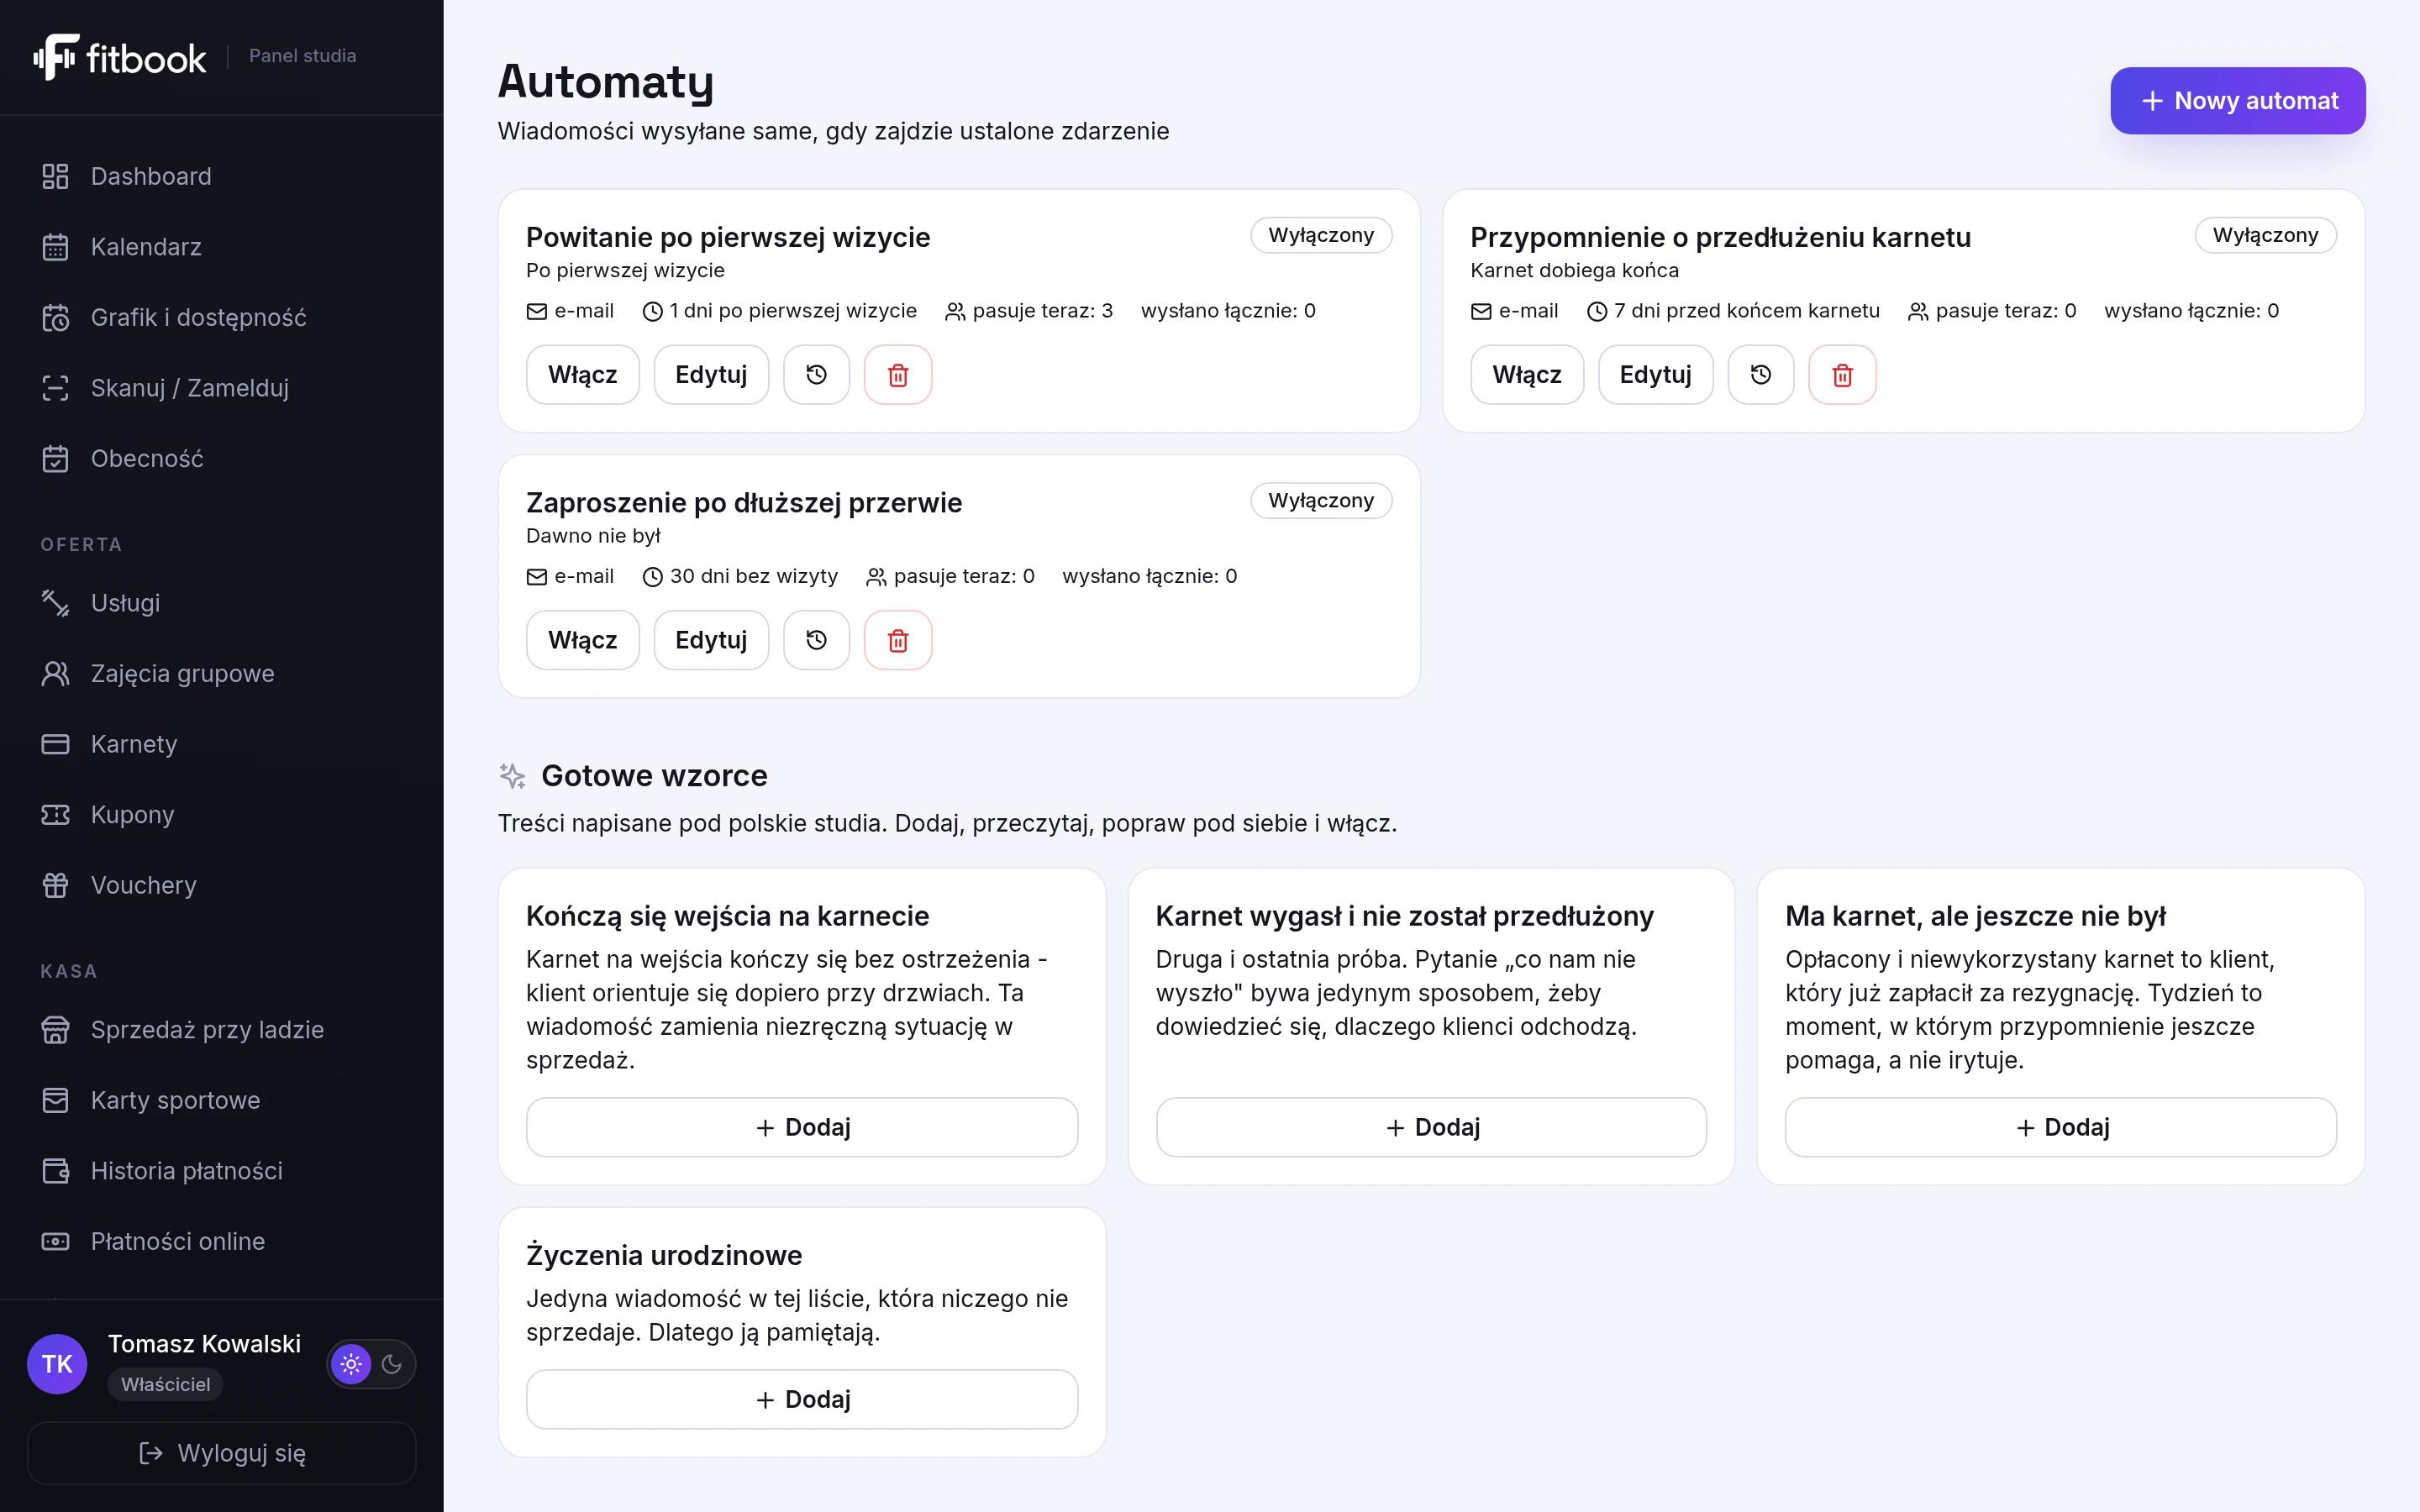Go to Kupony page
The height and width of the screenshot is (1512, 2420).
222,815
